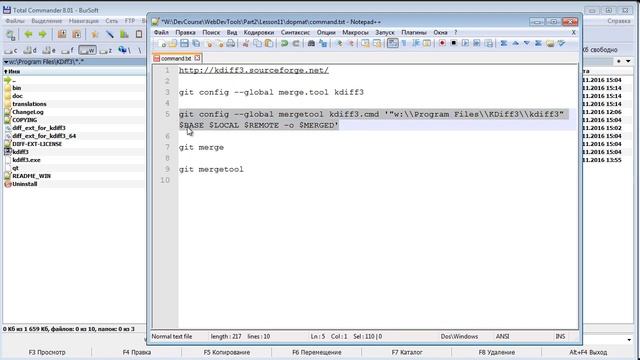
Task: Open Find with the binoculars icon
Action: pyautogui.click(x=311, y=43)
